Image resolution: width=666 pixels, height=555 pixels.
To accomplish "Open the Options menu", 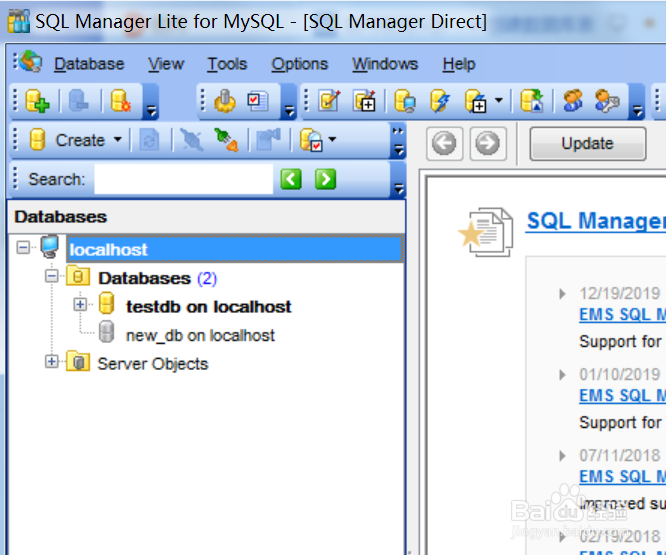I will [299, 64].
